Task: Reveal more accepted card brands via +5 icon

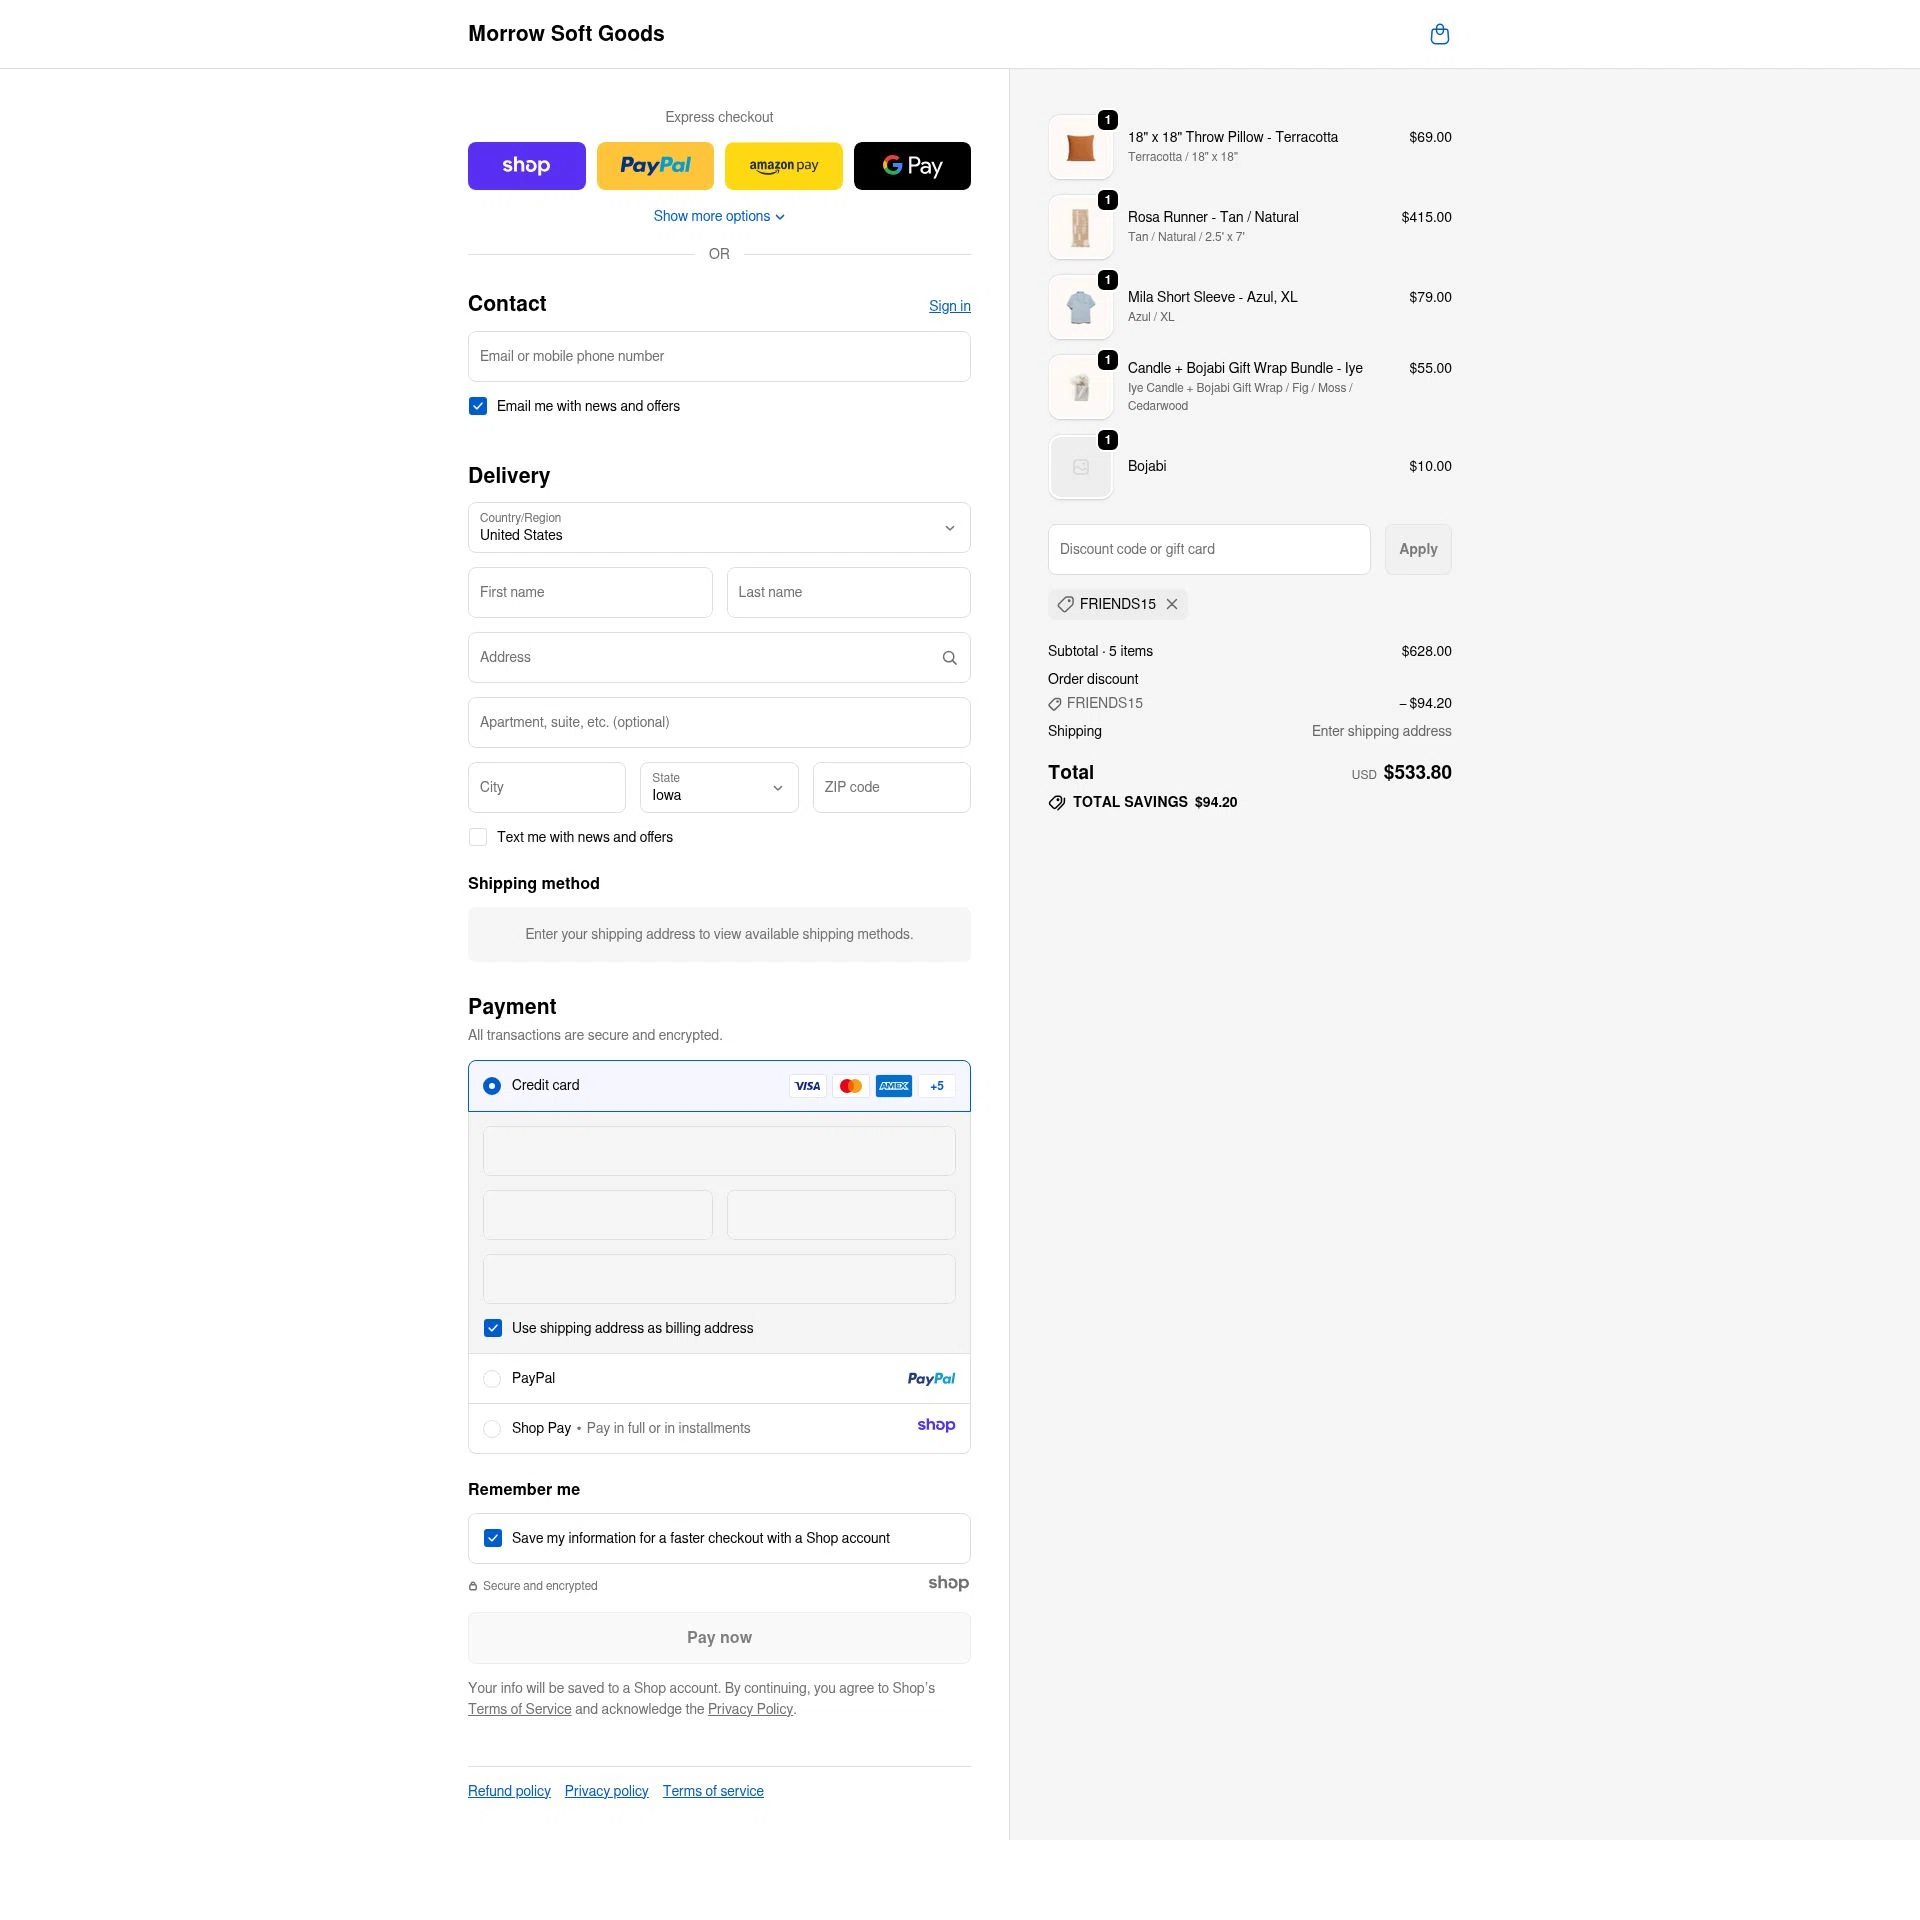Action: (937, 1086)
